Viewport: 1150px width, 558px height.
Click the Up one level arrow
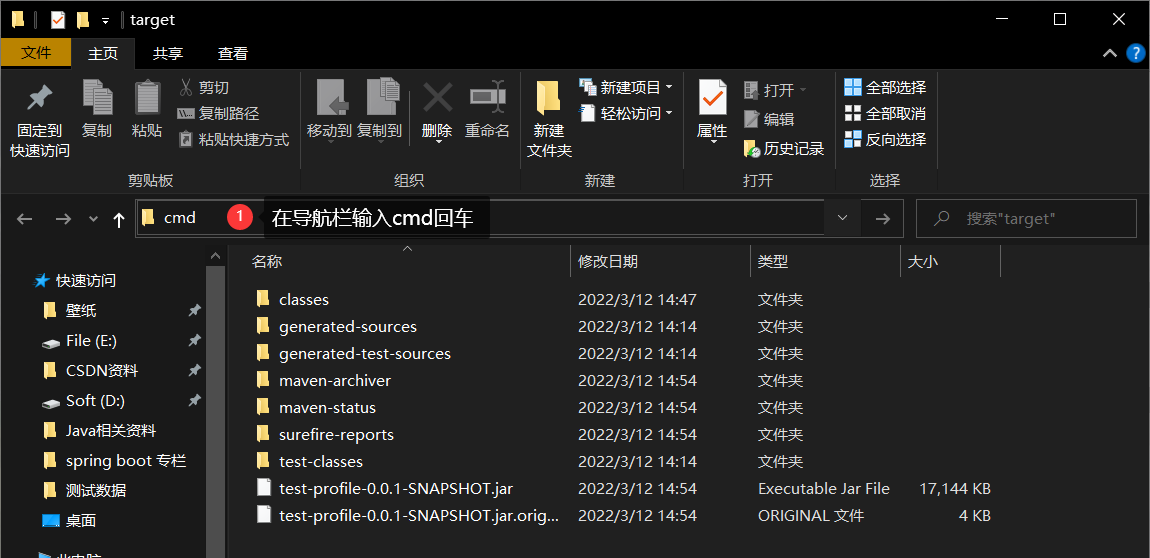tap(119, 219)
